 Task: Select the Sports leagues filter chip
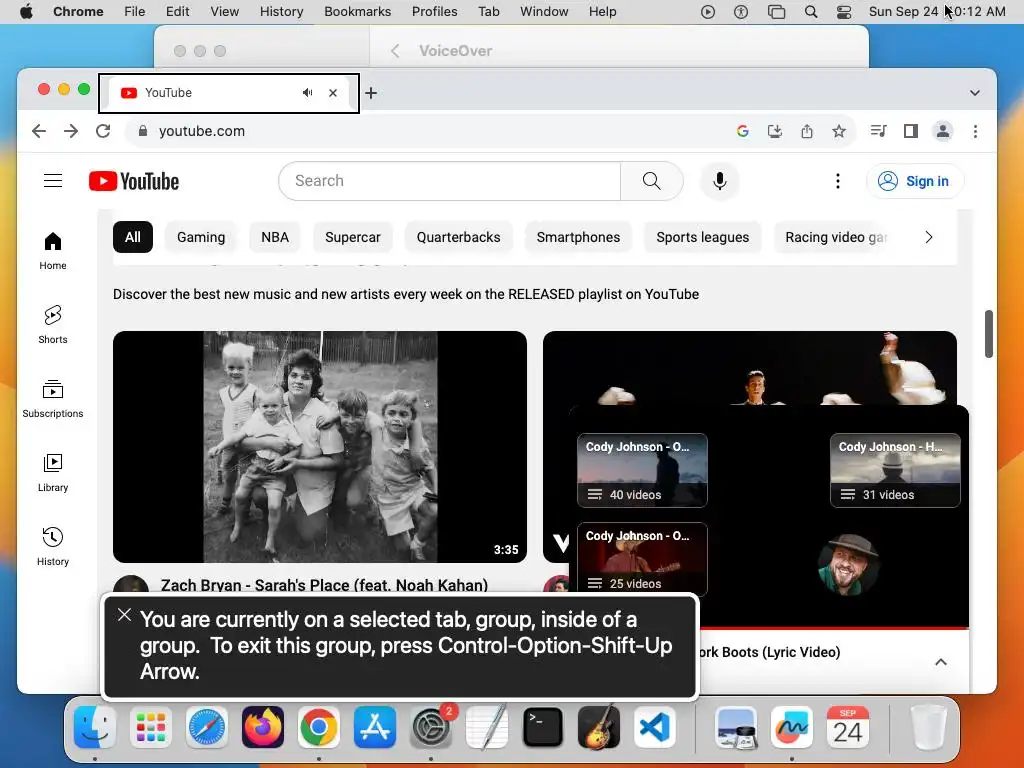click(703, 237)
